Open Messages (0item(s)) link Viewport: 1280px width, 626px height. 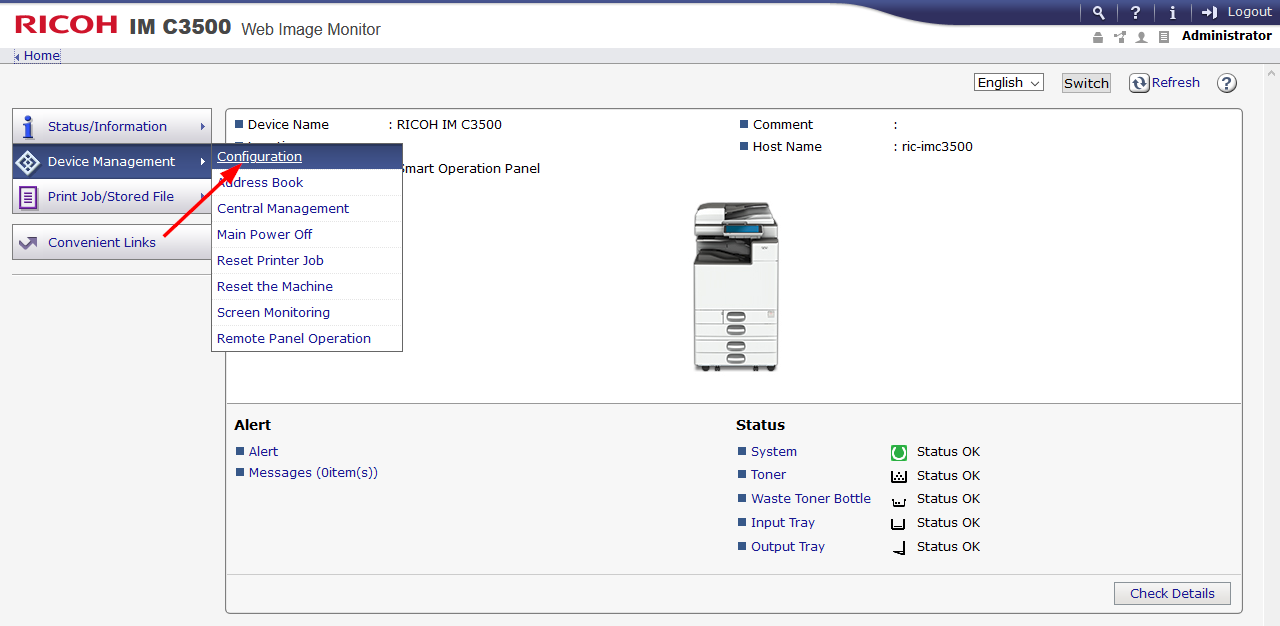313,473
